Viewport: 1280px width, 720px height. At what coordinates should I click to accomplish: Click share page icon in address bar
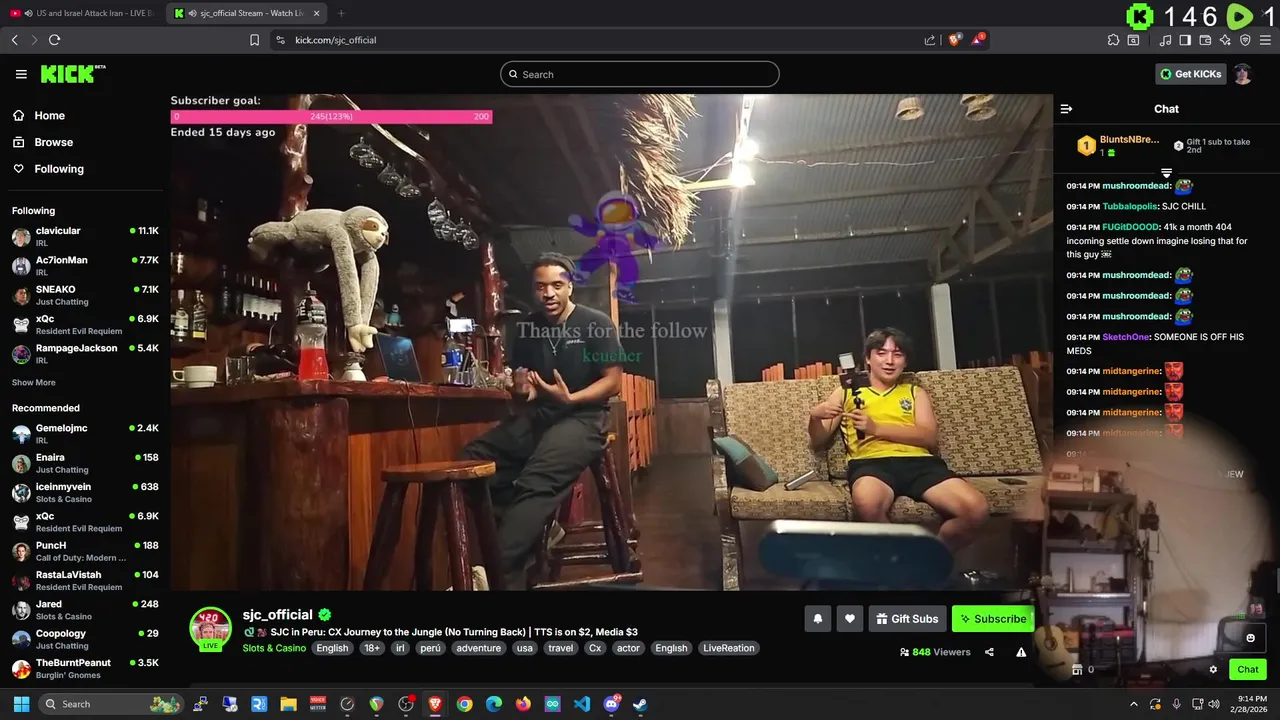pyautogui.click(x=930, y=40)
